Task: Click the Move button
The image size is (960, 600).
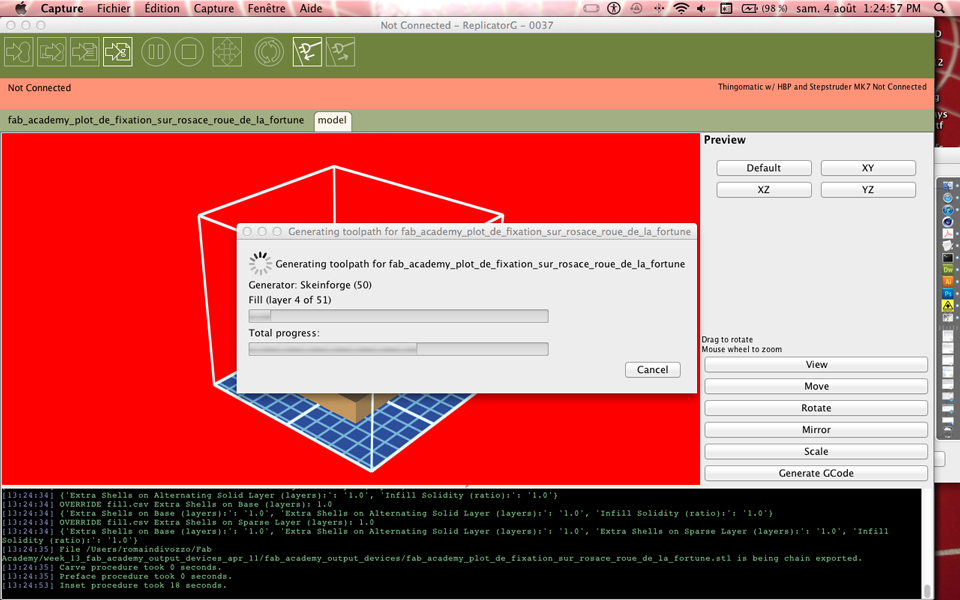Action: 816,386
